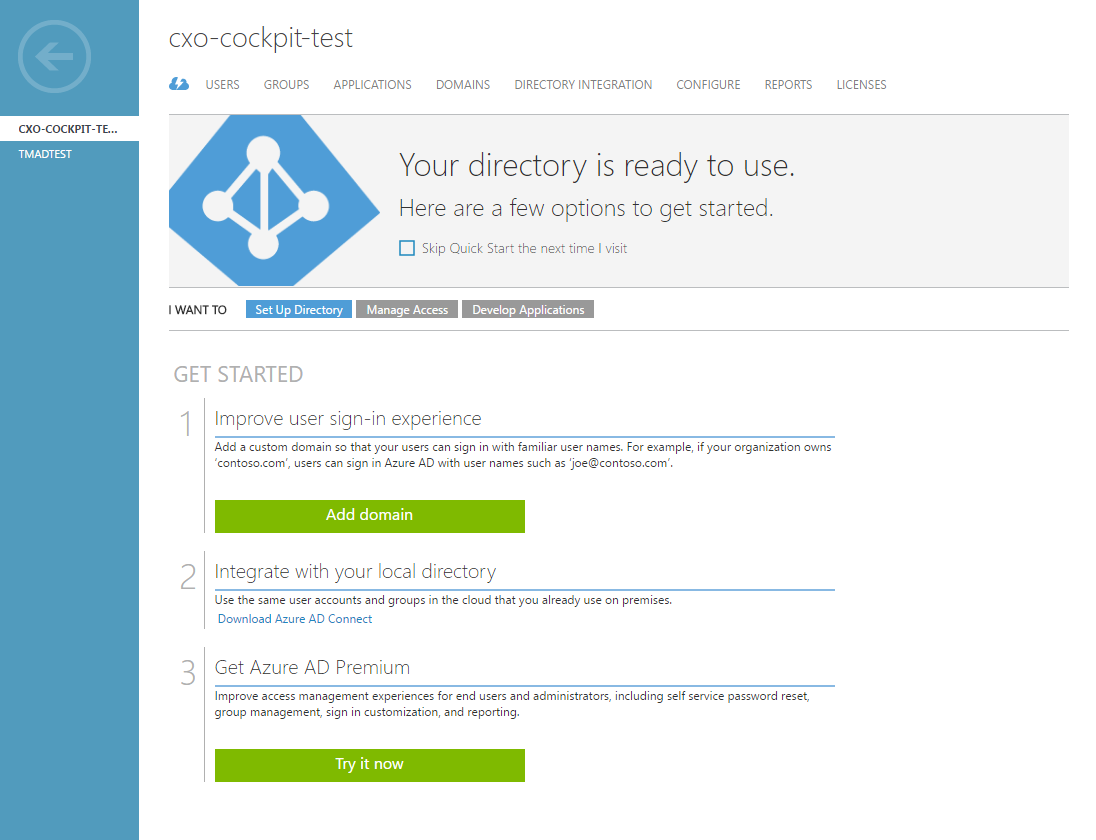Image resolution: width=1096 pixels, height=840 pixels.
Task: Follow the Download Azure AD Connect link
Action: pyautogui.click(x=295, y=619)
